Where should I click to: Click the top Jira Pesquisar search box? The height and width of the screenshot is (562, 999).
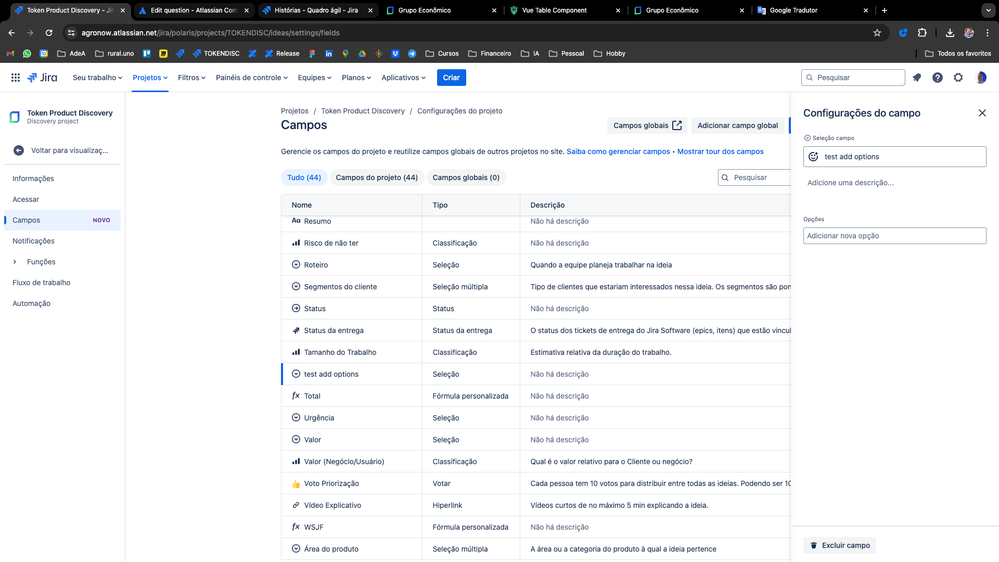pos(853,78)
